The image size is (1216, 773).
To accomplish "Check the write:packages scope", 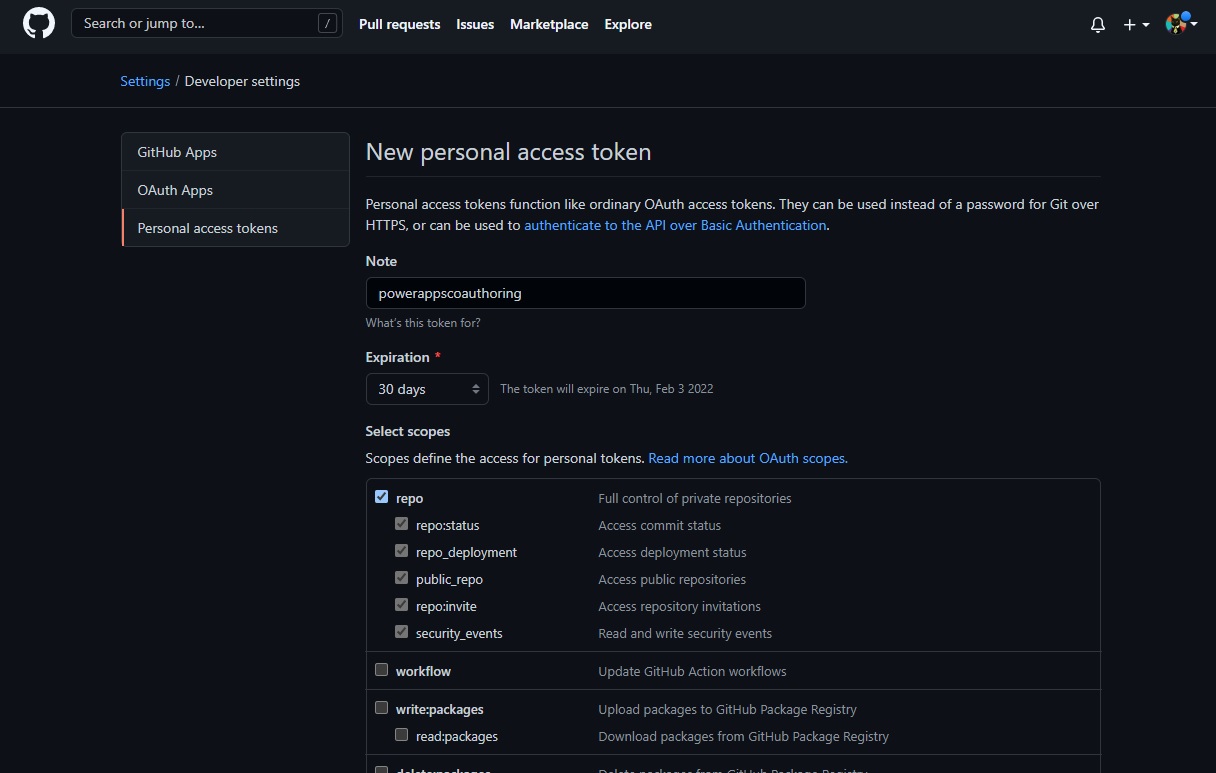I will click(x=382, y=708).
